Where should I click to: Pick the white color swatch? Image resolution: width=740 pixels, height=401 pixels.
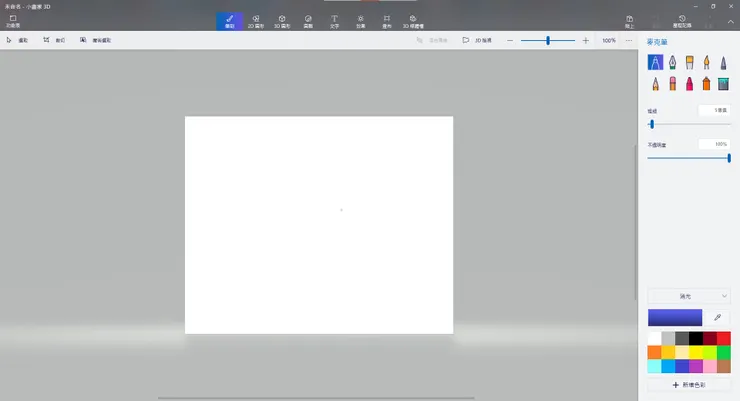[654, 338]
